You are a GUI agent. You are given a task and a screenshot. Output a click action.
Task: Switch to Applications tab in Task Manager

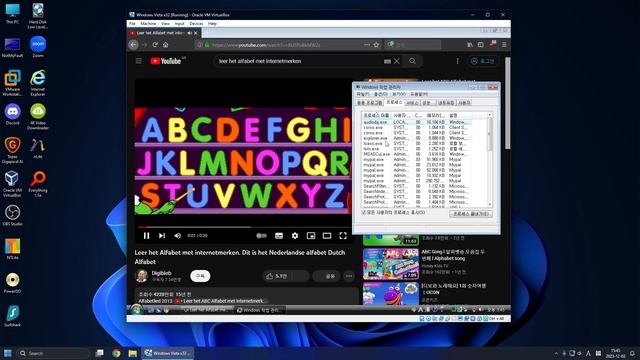[370, 103]
